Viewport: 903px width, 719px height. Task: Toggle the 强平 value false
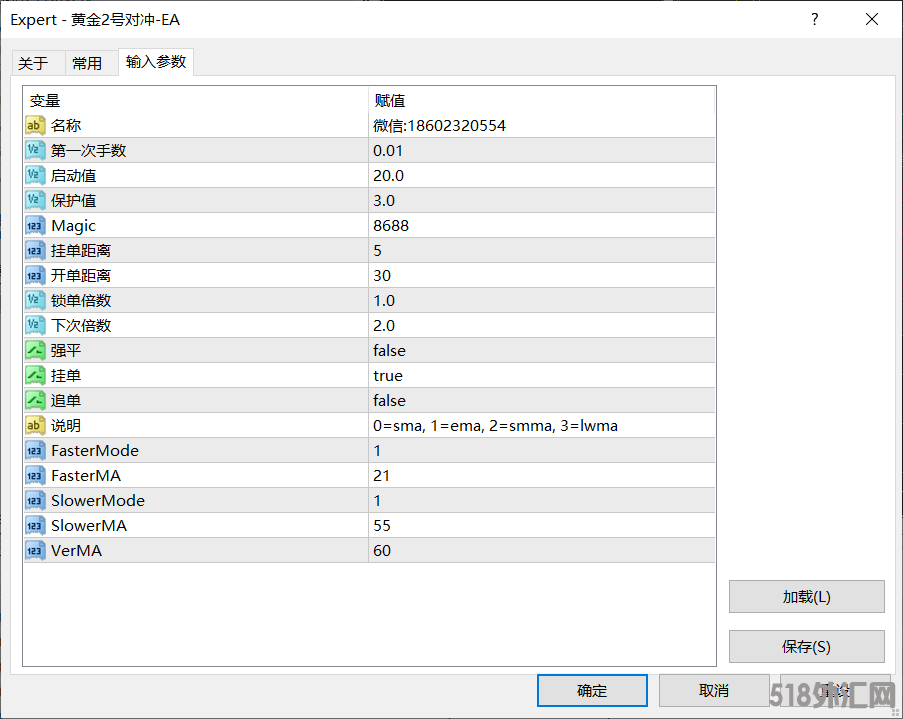click(389, 350)
